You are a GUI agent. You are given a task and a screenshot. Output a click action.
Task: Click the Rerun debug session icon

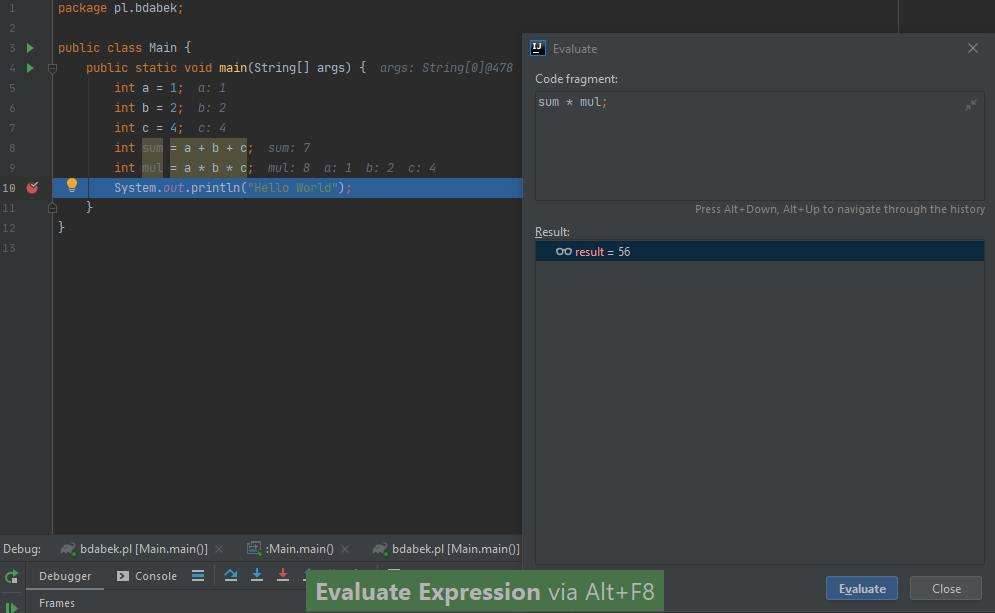(x=12, y=577)
